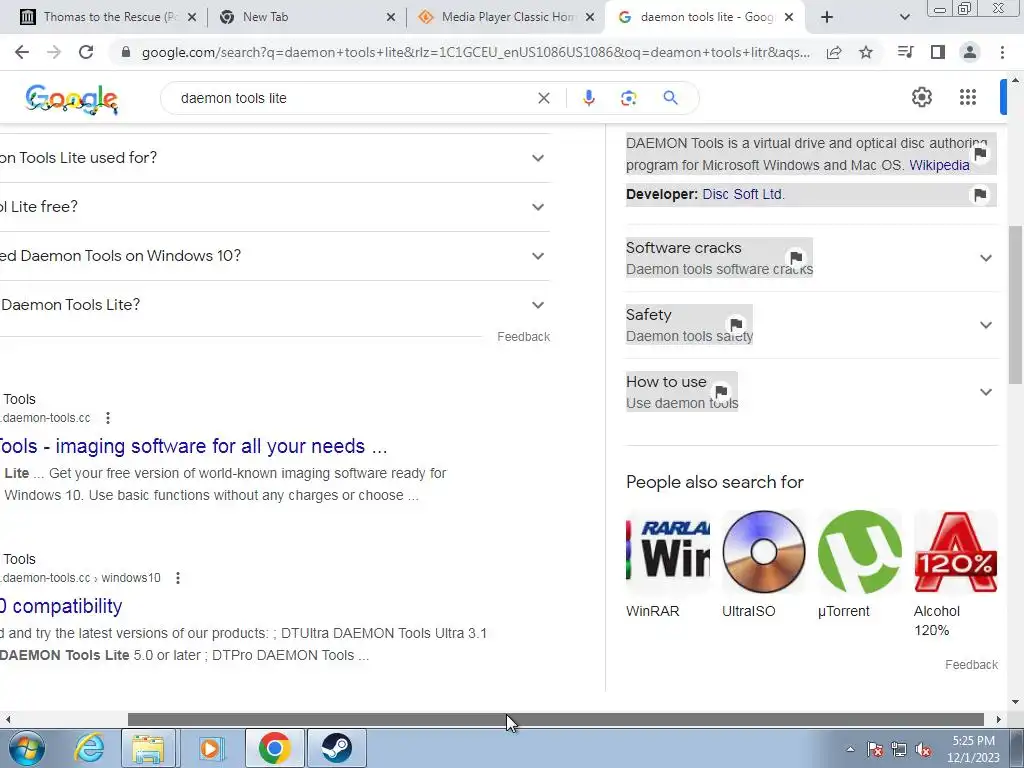Open the Wikipedia link
Screen dimensions: 1024x768
pyautogui.click(x=939, y=165)
